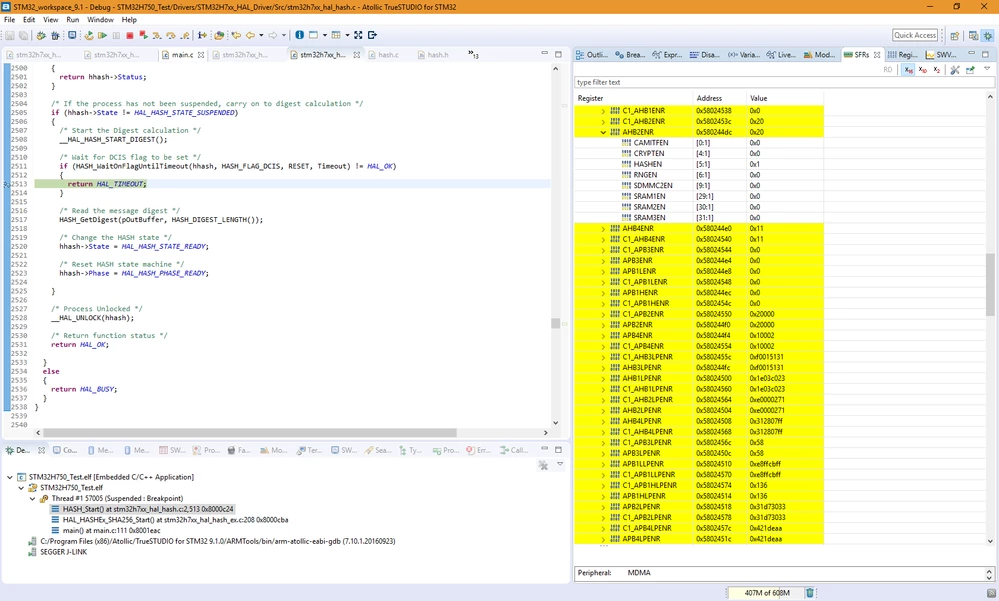Click the Restart debug icon
This screenshot has height=601, width=999.
coord(89,36)
